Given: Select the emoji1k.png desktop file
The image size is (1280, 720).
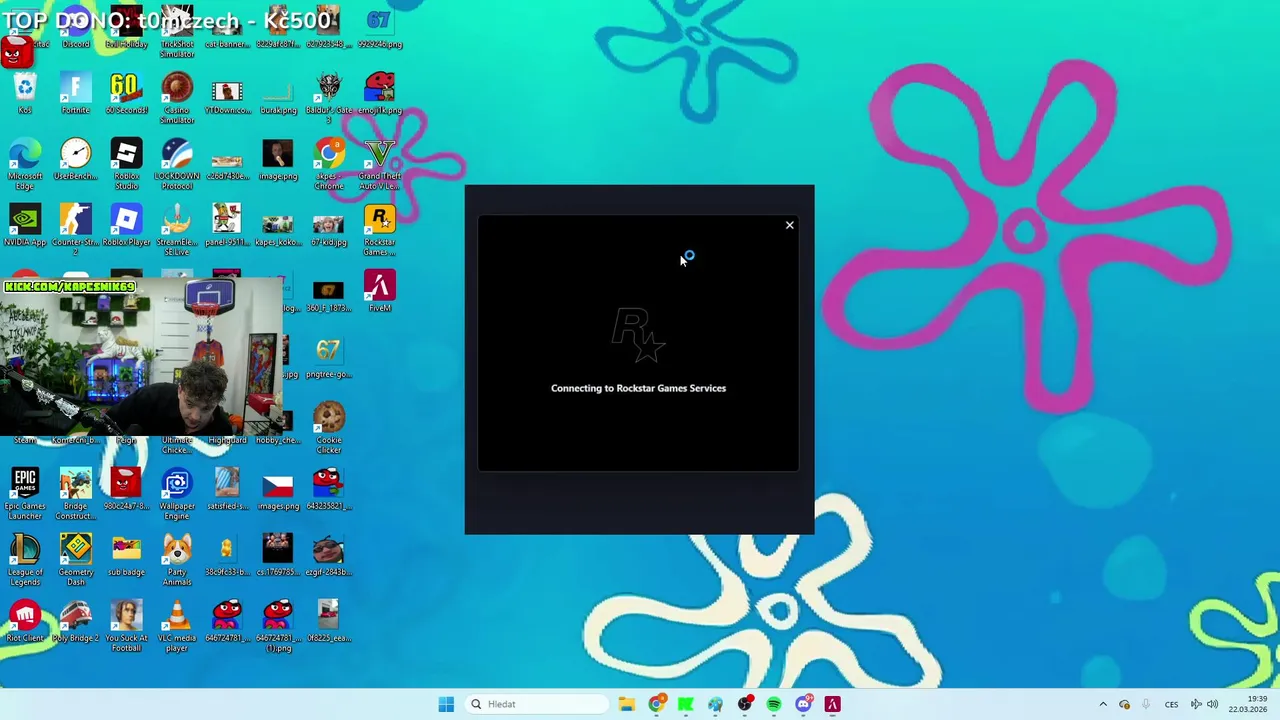Looking at the screenshot, I should coord(379,93).
